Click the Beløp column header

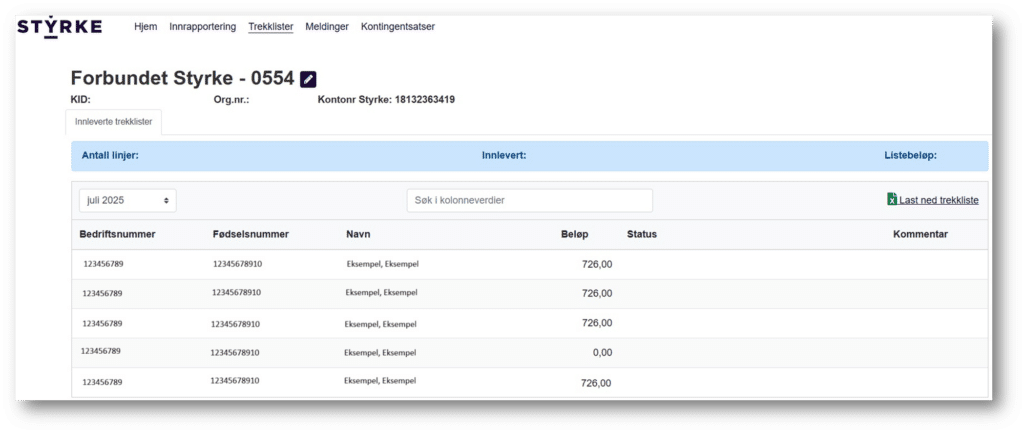pyautogui.click(x=575, y=234)
